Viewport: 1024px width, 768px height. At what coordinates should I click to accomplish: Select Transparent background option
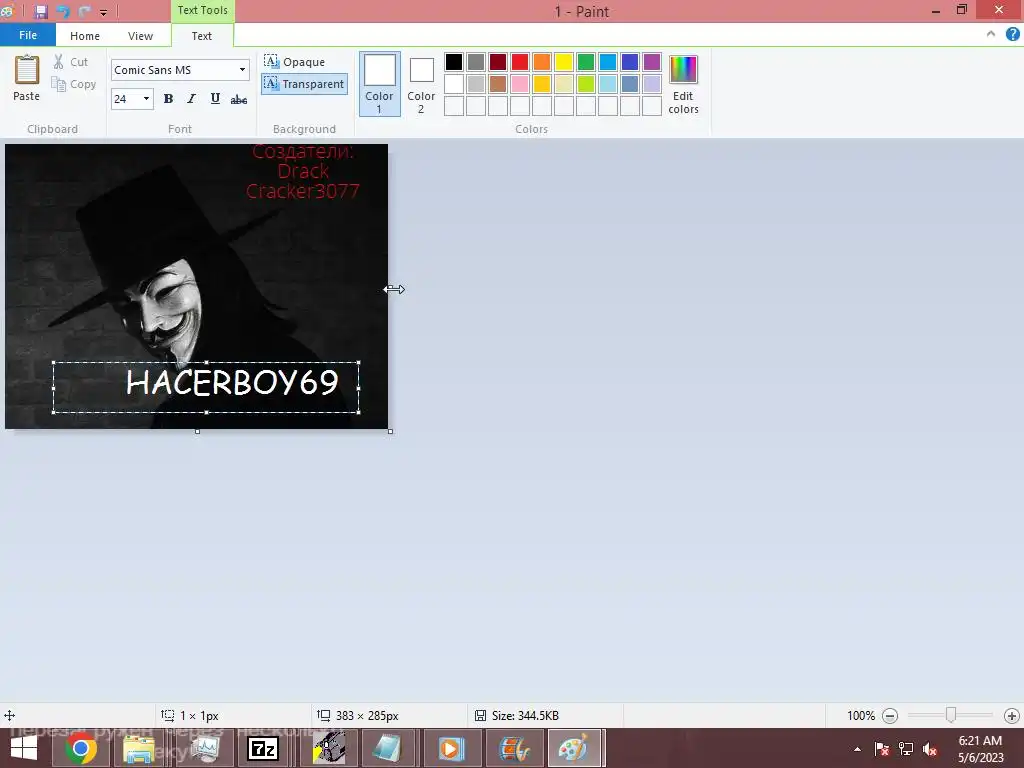pos(304,84)
